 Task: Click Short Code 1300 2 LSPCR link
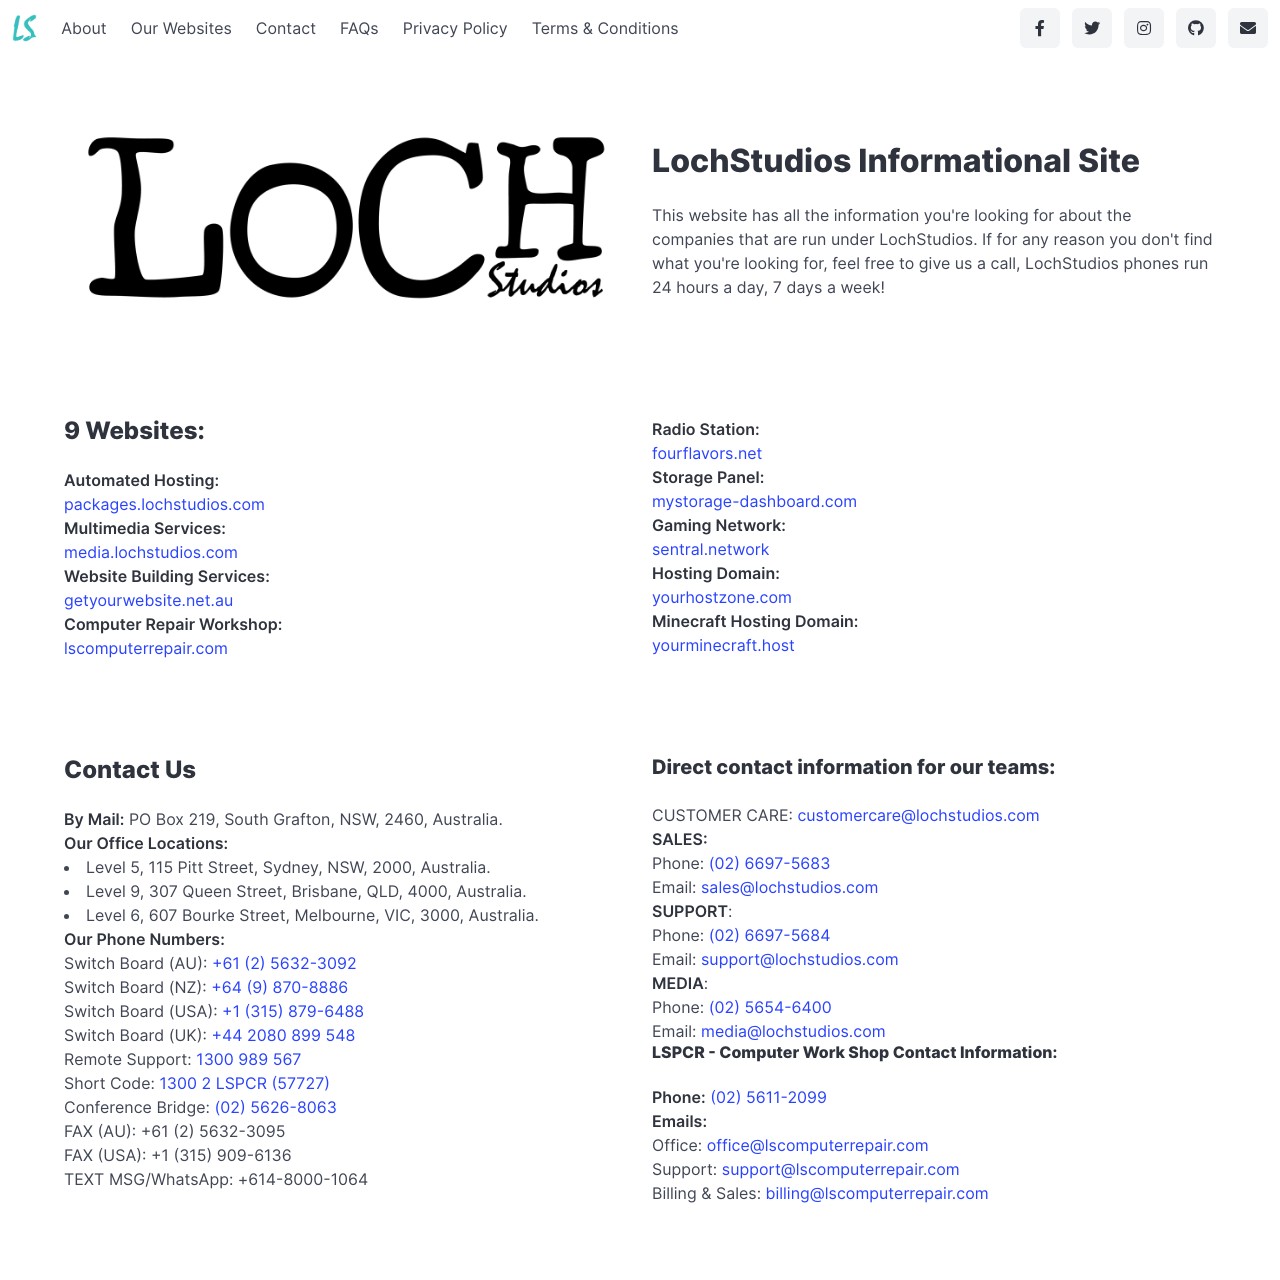click(244, 1083)
